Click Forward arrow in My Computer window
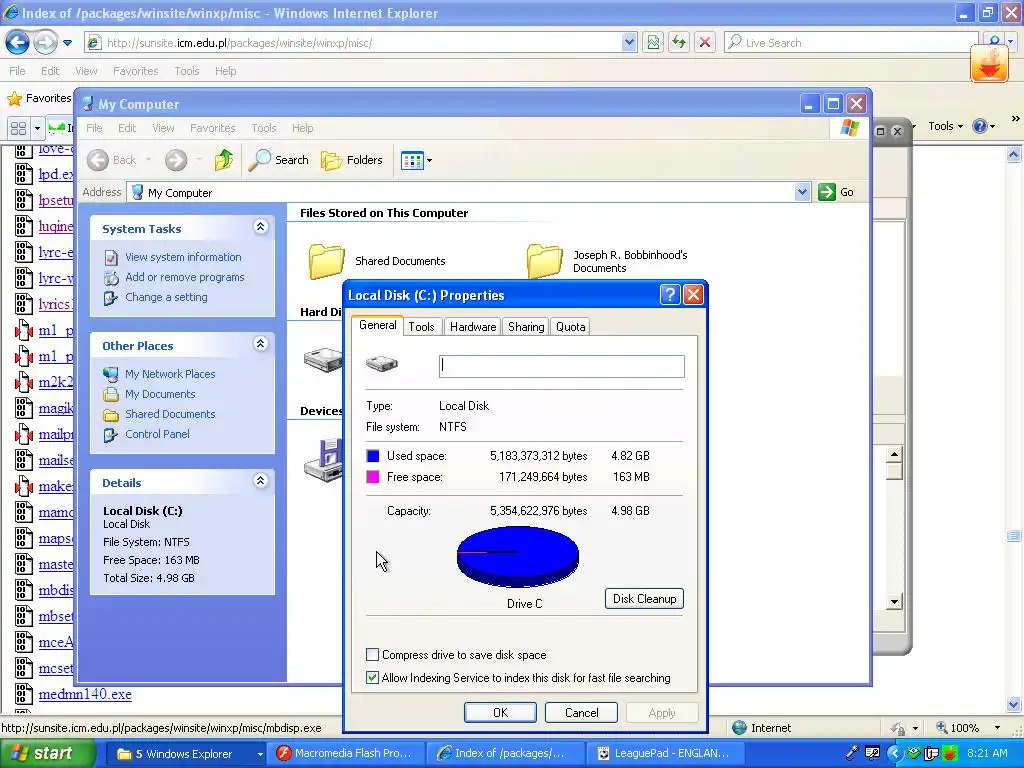This screenshot has height=768, width=1024. (x=176, y=160)
